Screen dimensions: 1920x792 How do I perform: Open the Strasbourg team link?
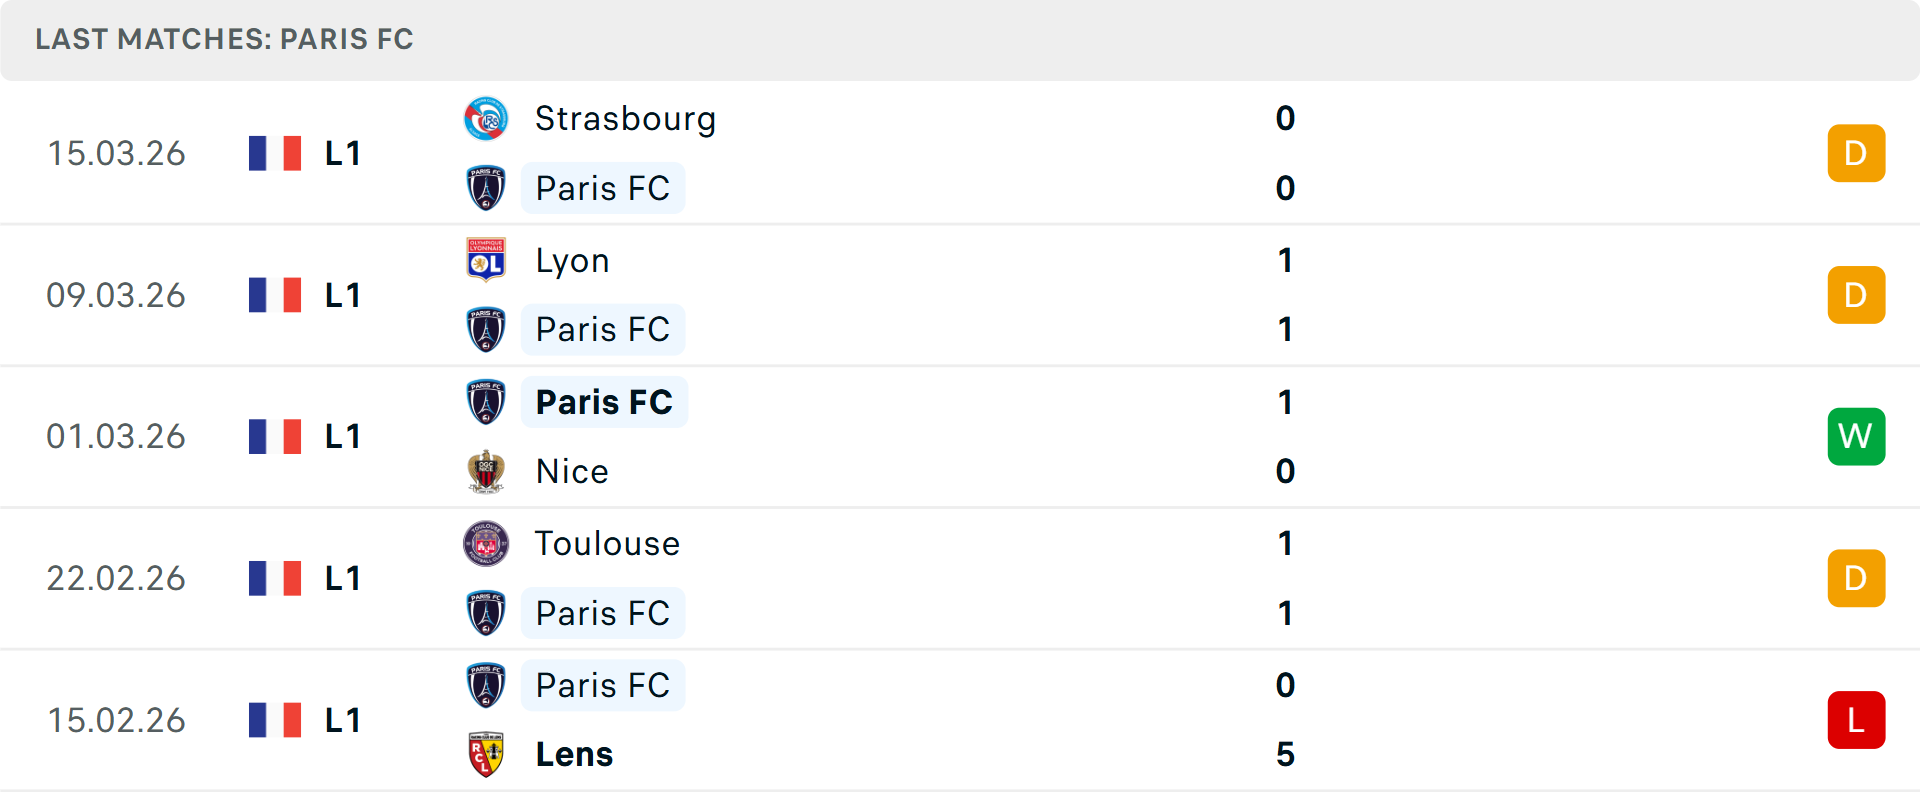(625, 119)
